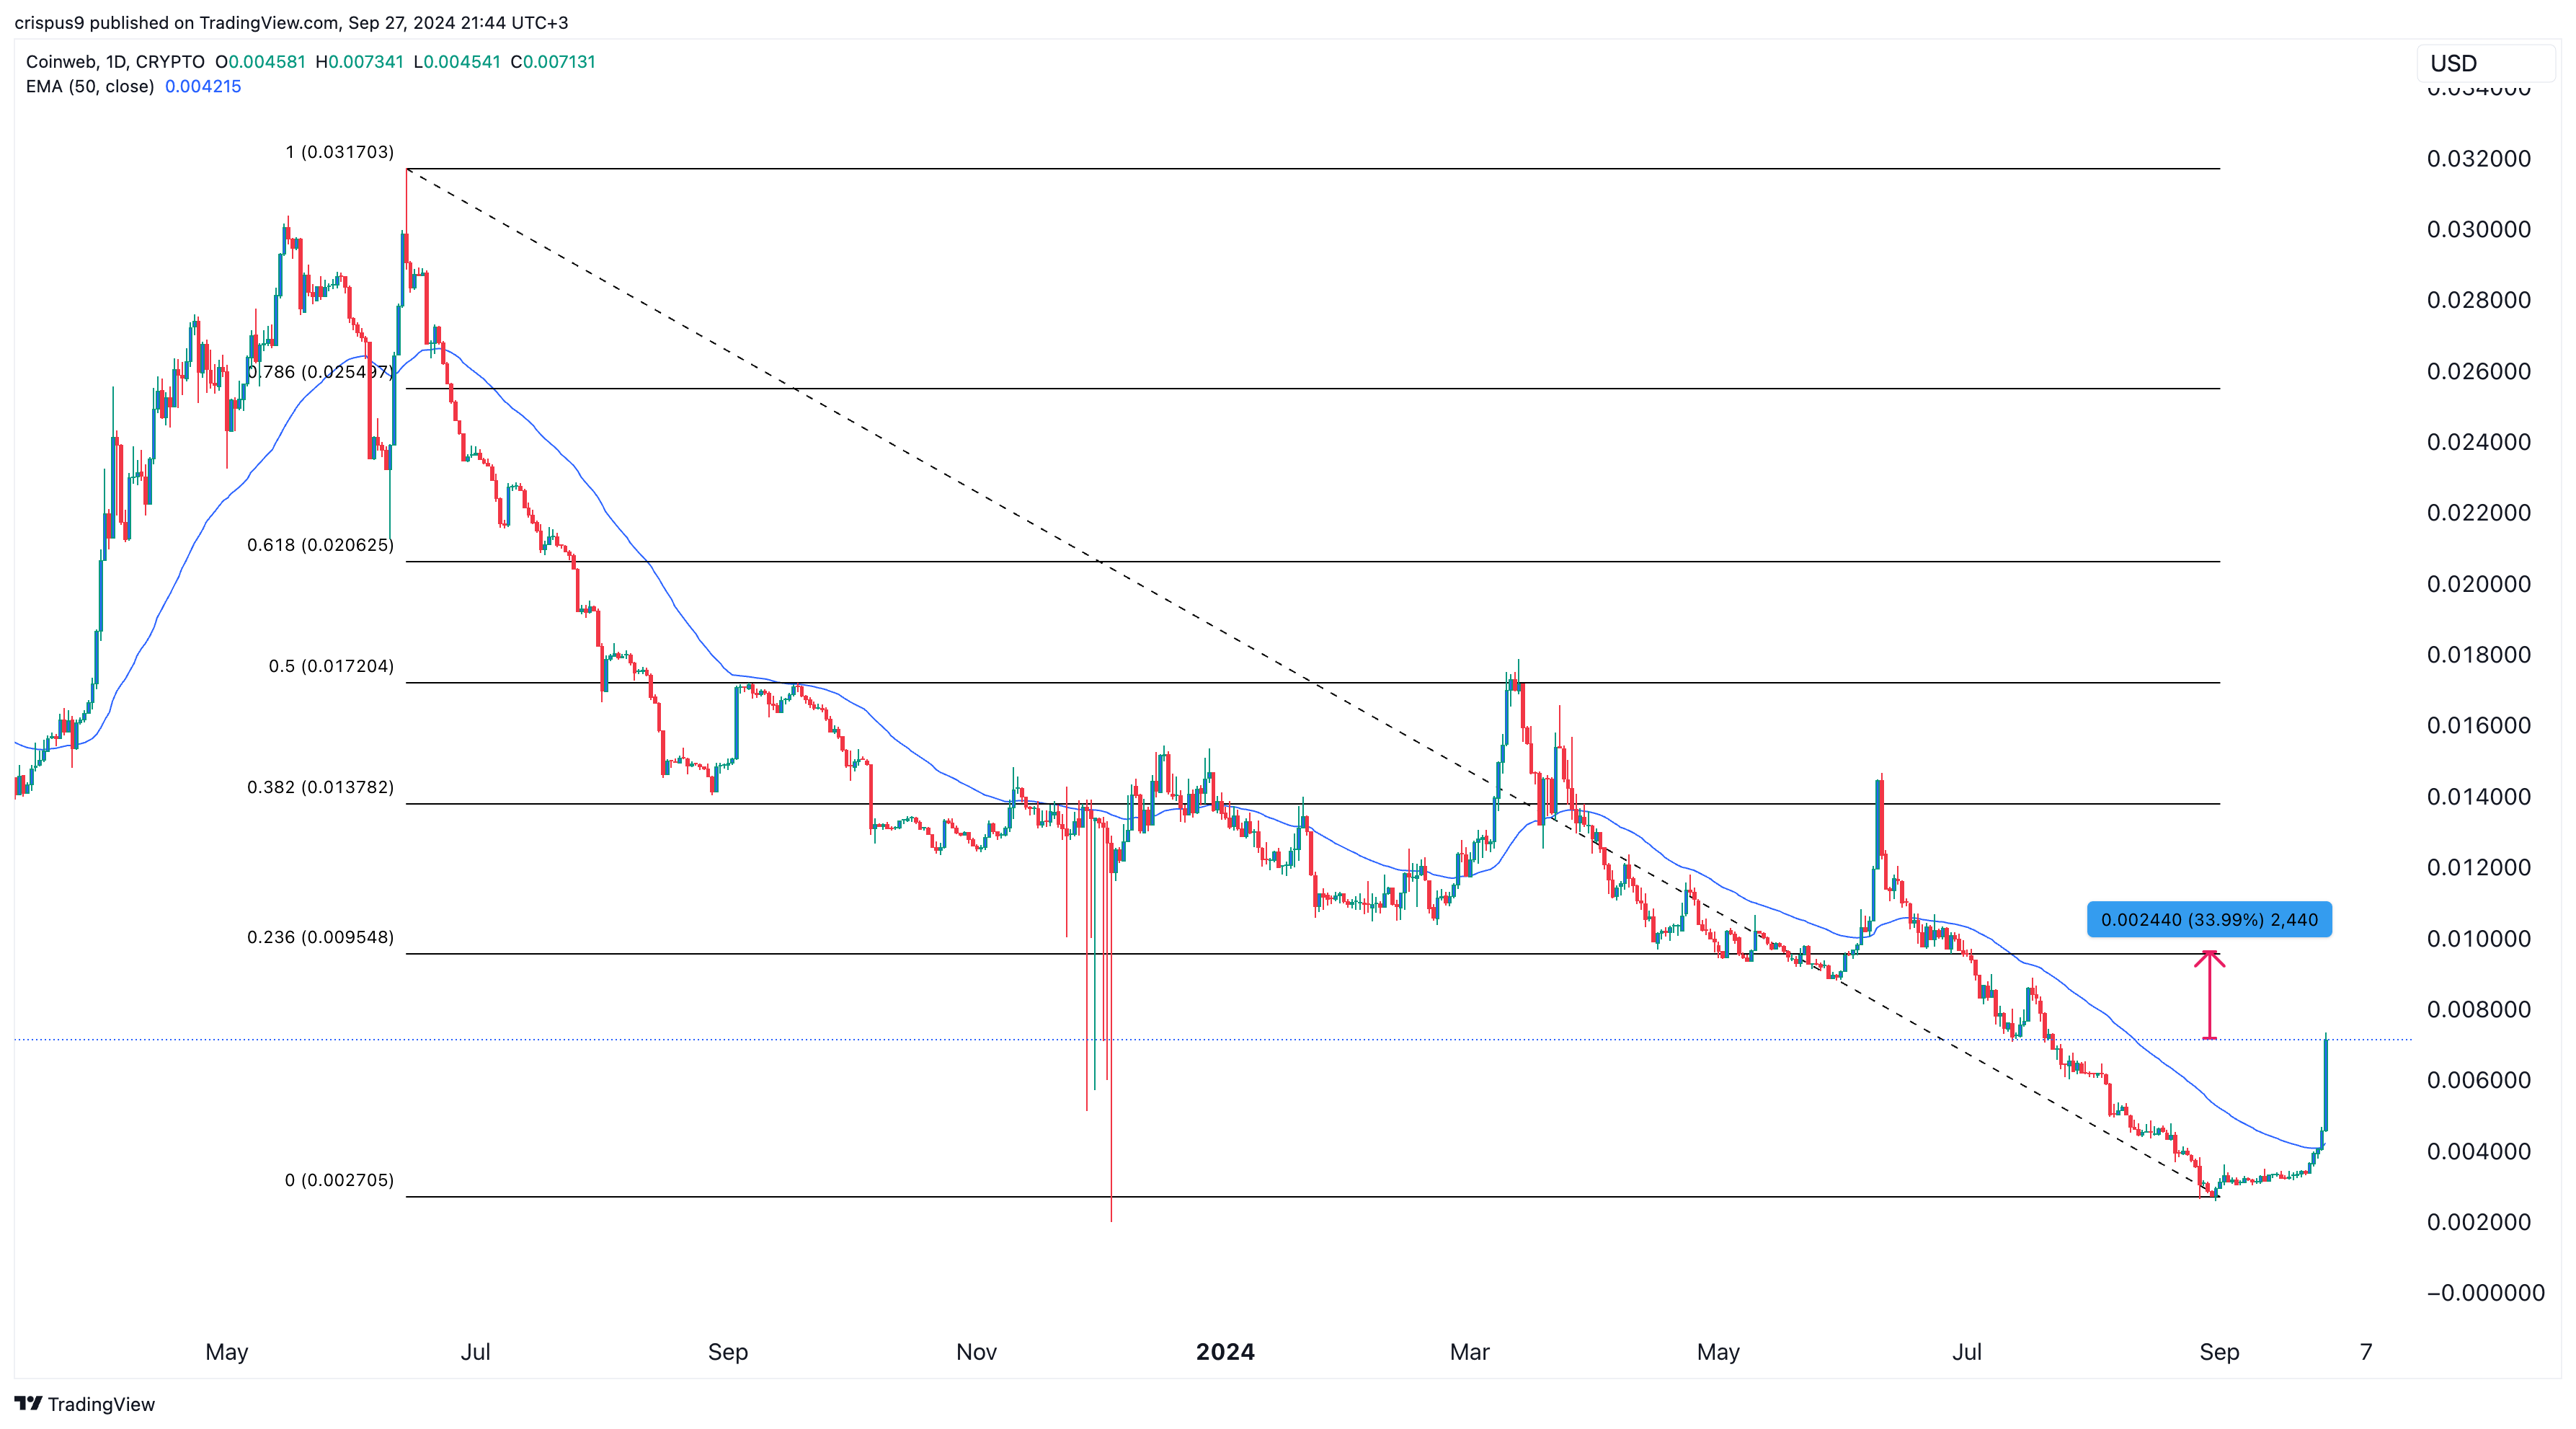Click the TradingView wordmark text
This screenshot has width=2576, height=1429.
click(x=101, y=1404)
